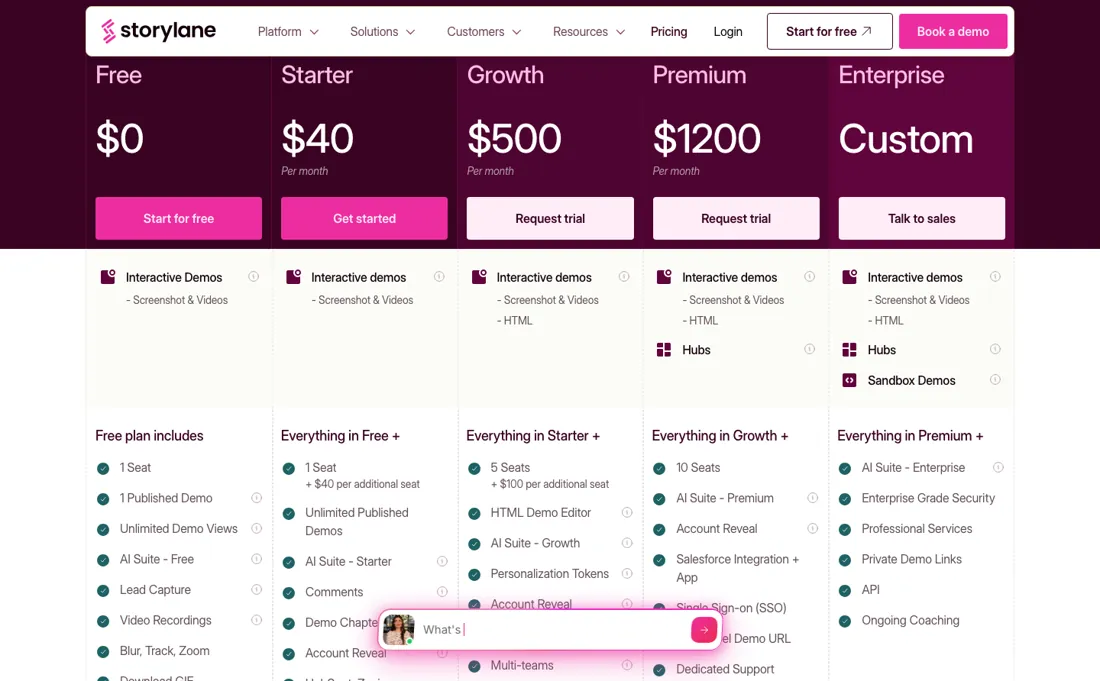This screenshot has height=681, width=1100.
Task: Click Interactive demos icon in Growth column
Action: (x=479, y=277)
